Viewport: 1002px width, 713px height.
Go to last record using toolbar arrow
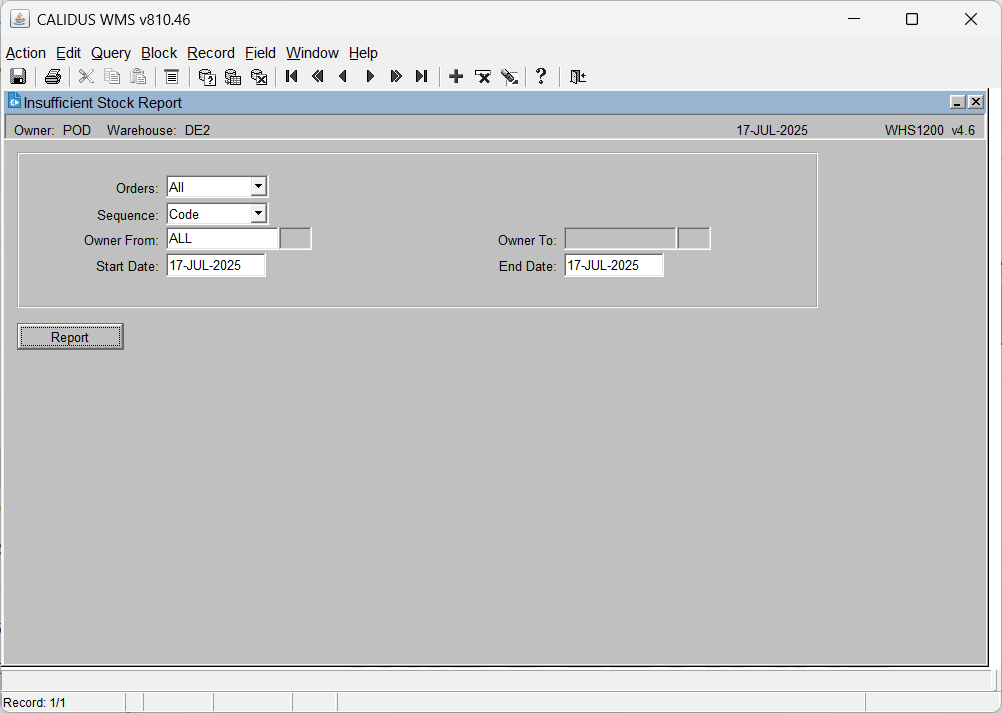(x=421, y=77)
